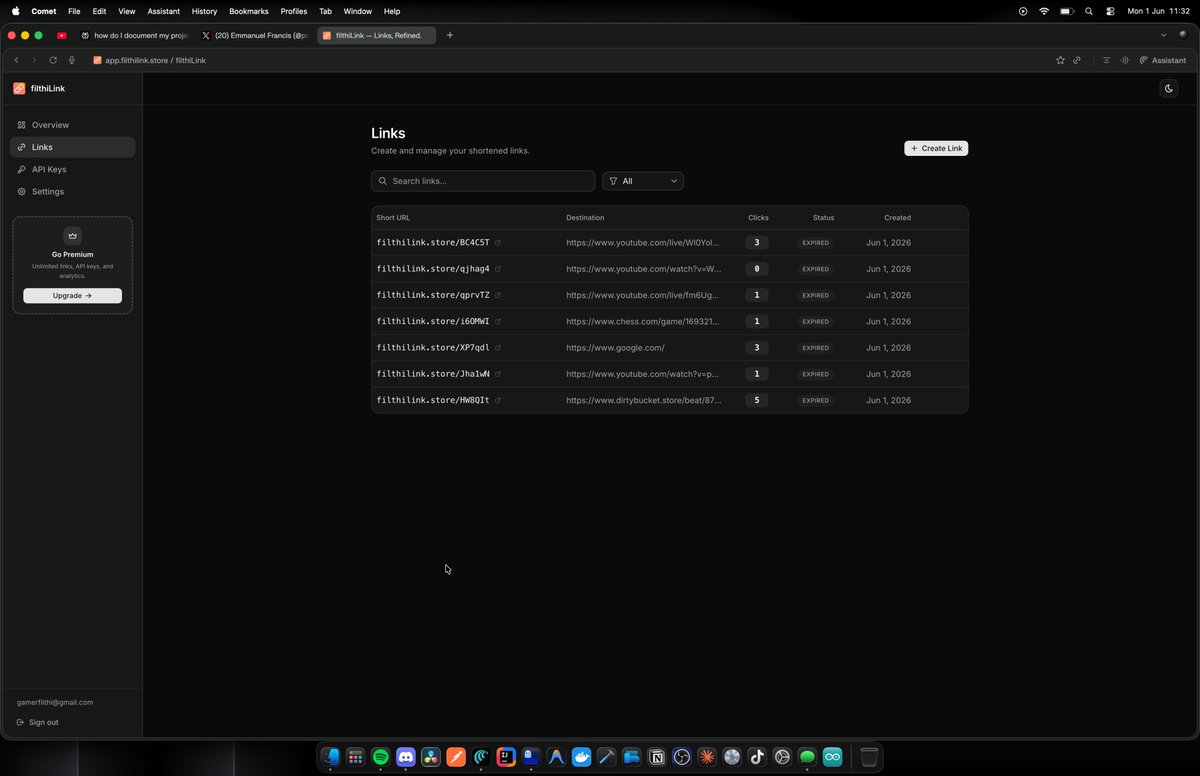Open the 'All' status filter dropdown
This screenshot has height=776, width=1200.
pos(643,181)
